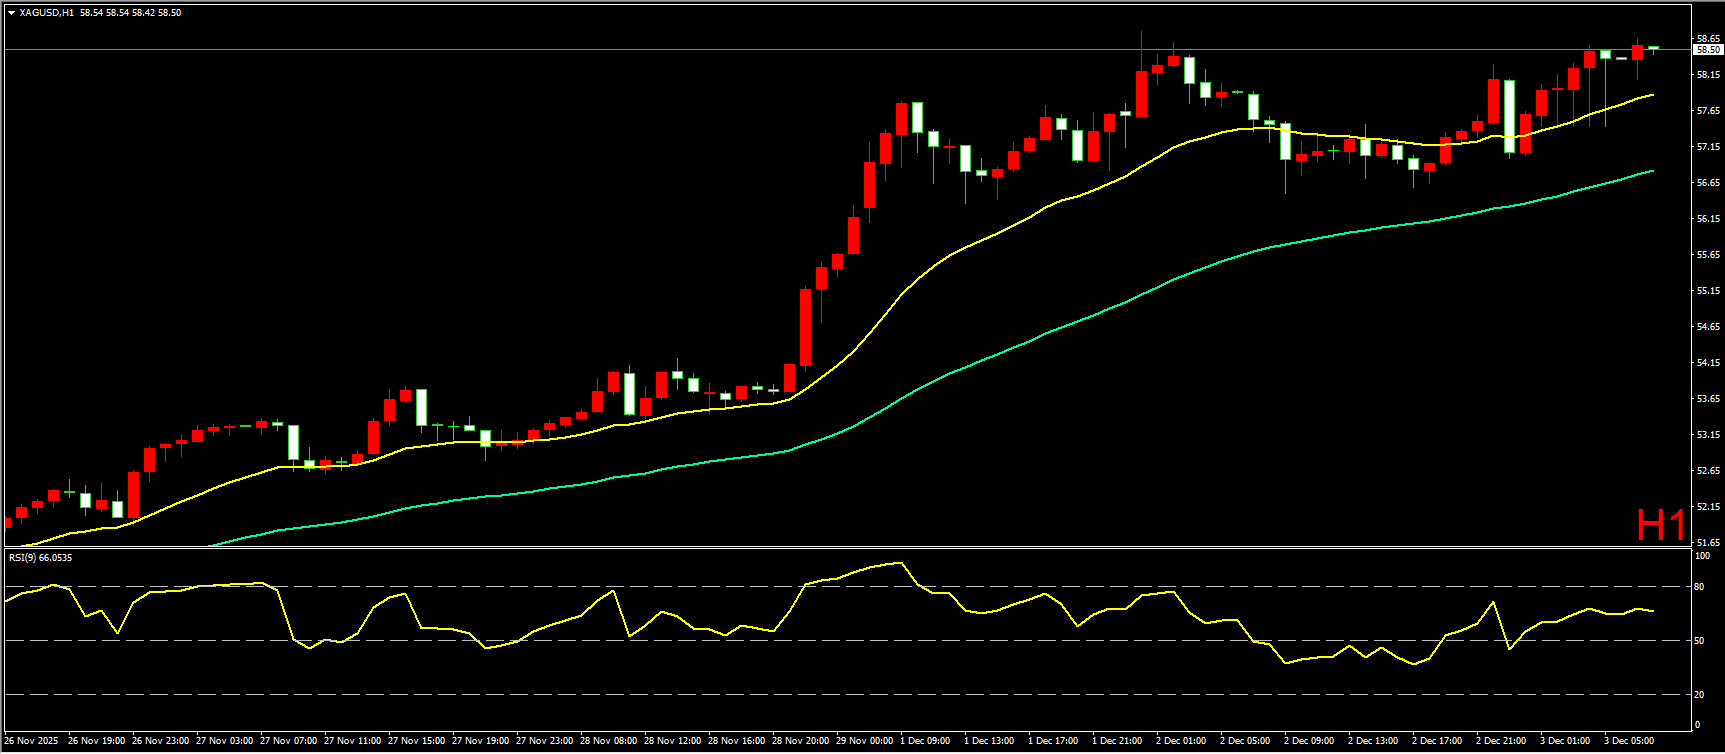Click the red H1 timeframe label

point(1661,525)
